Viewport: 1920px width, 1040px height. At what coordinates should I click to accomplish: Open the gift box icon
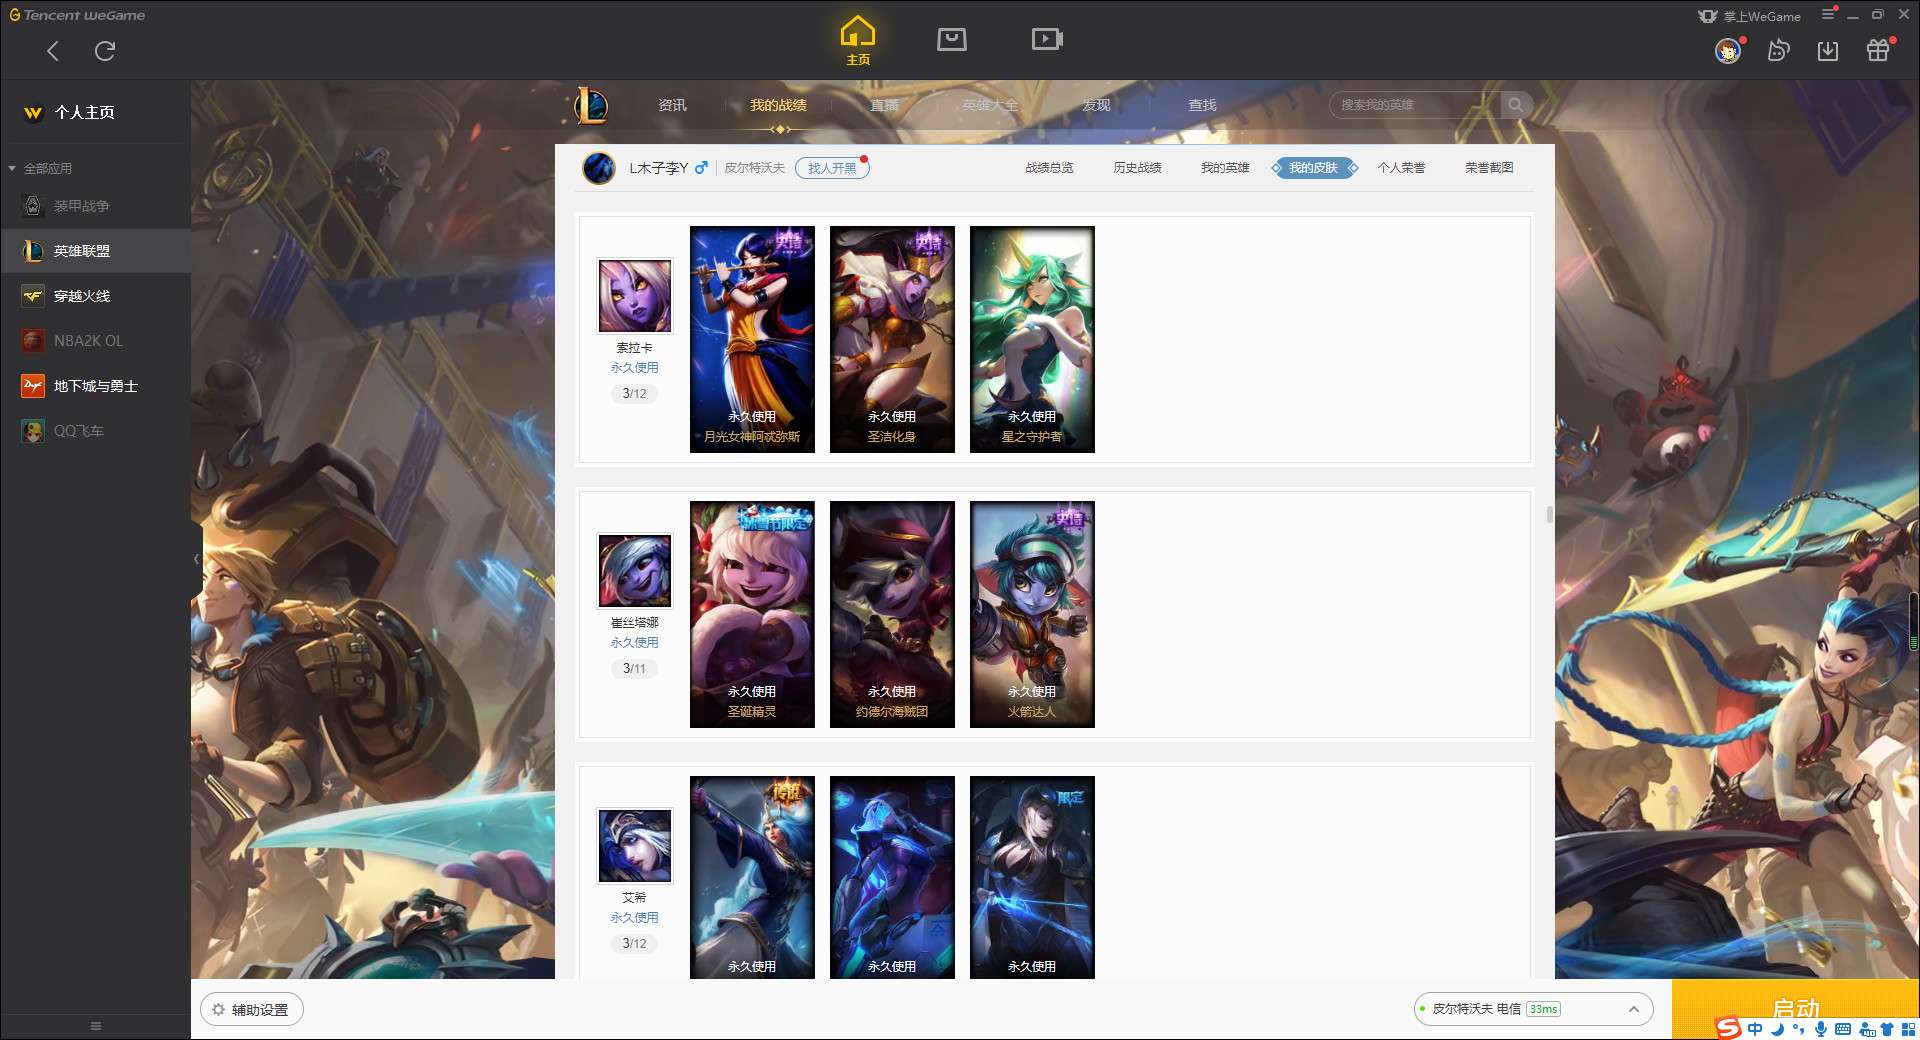coord(1878,51)
